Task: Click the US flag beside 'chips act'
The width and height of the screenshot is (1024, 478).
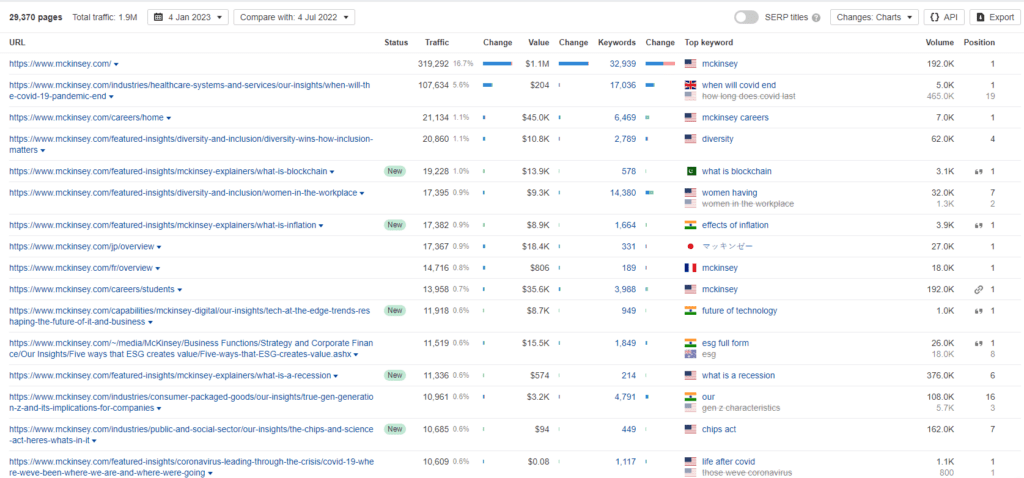Action: (690, 429)
